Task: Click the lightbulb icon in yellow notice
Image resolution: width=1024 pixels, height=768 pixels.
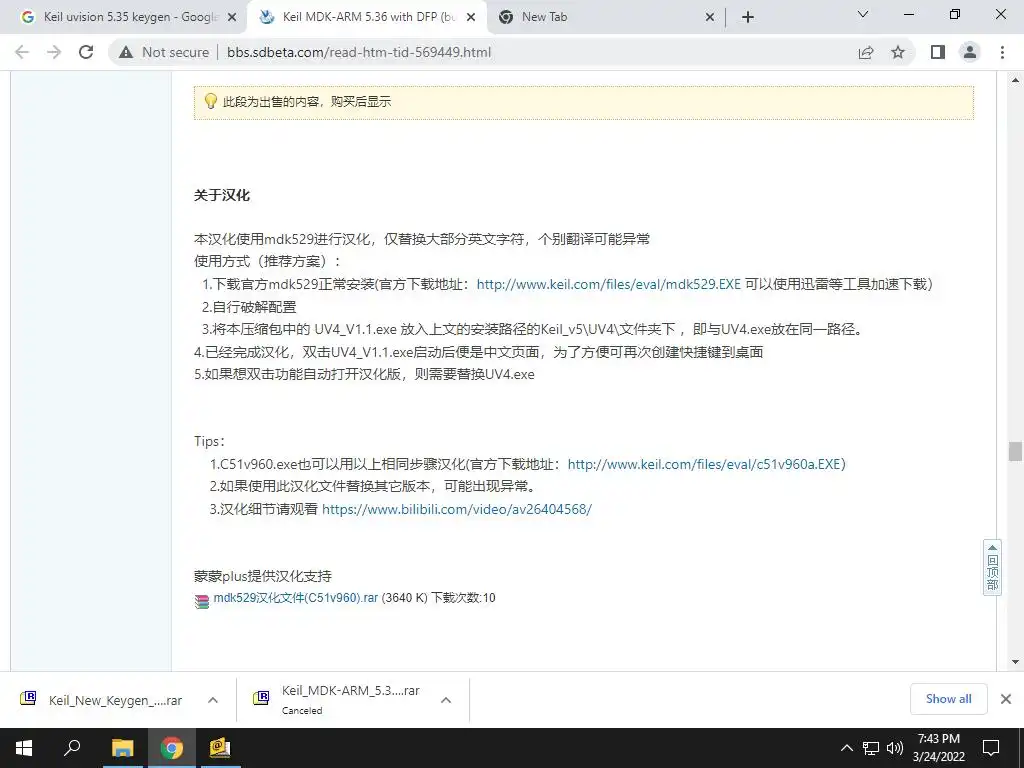Action: 210,101
